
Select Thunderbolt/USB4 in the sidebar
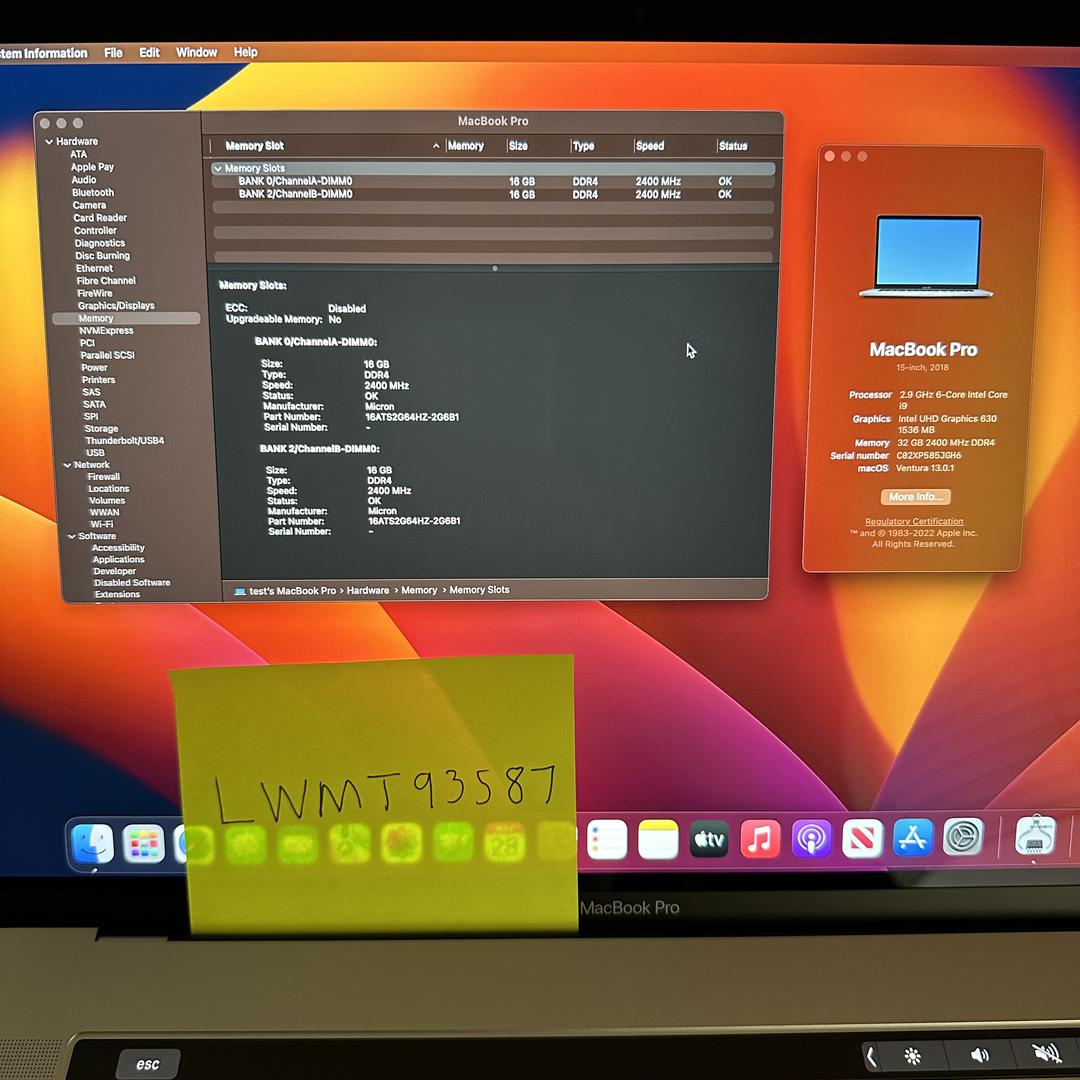click(125, 441)
